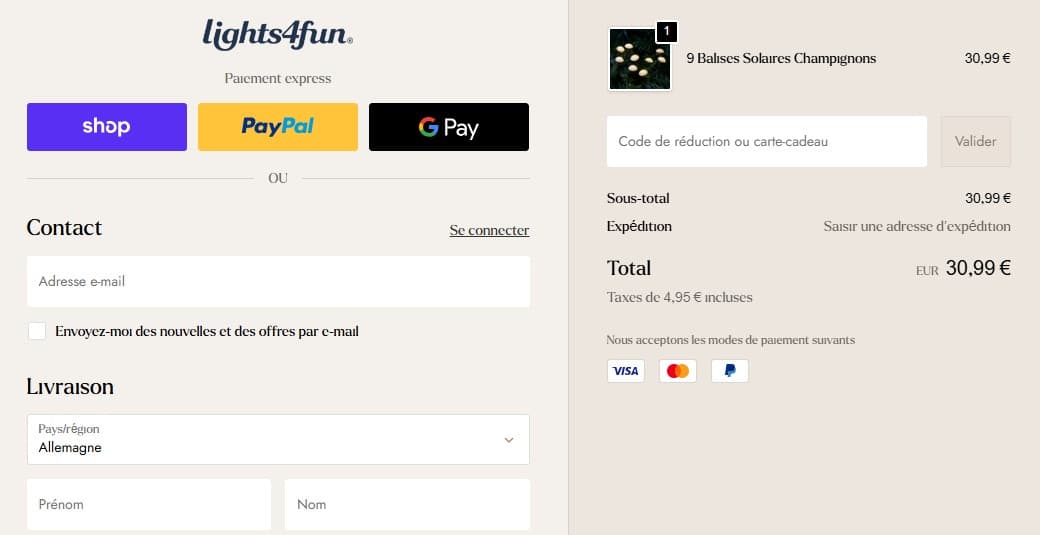Screen dimensions: 1040x535
Task: Follow the Se connecter link
Action: tap(489, 230)
